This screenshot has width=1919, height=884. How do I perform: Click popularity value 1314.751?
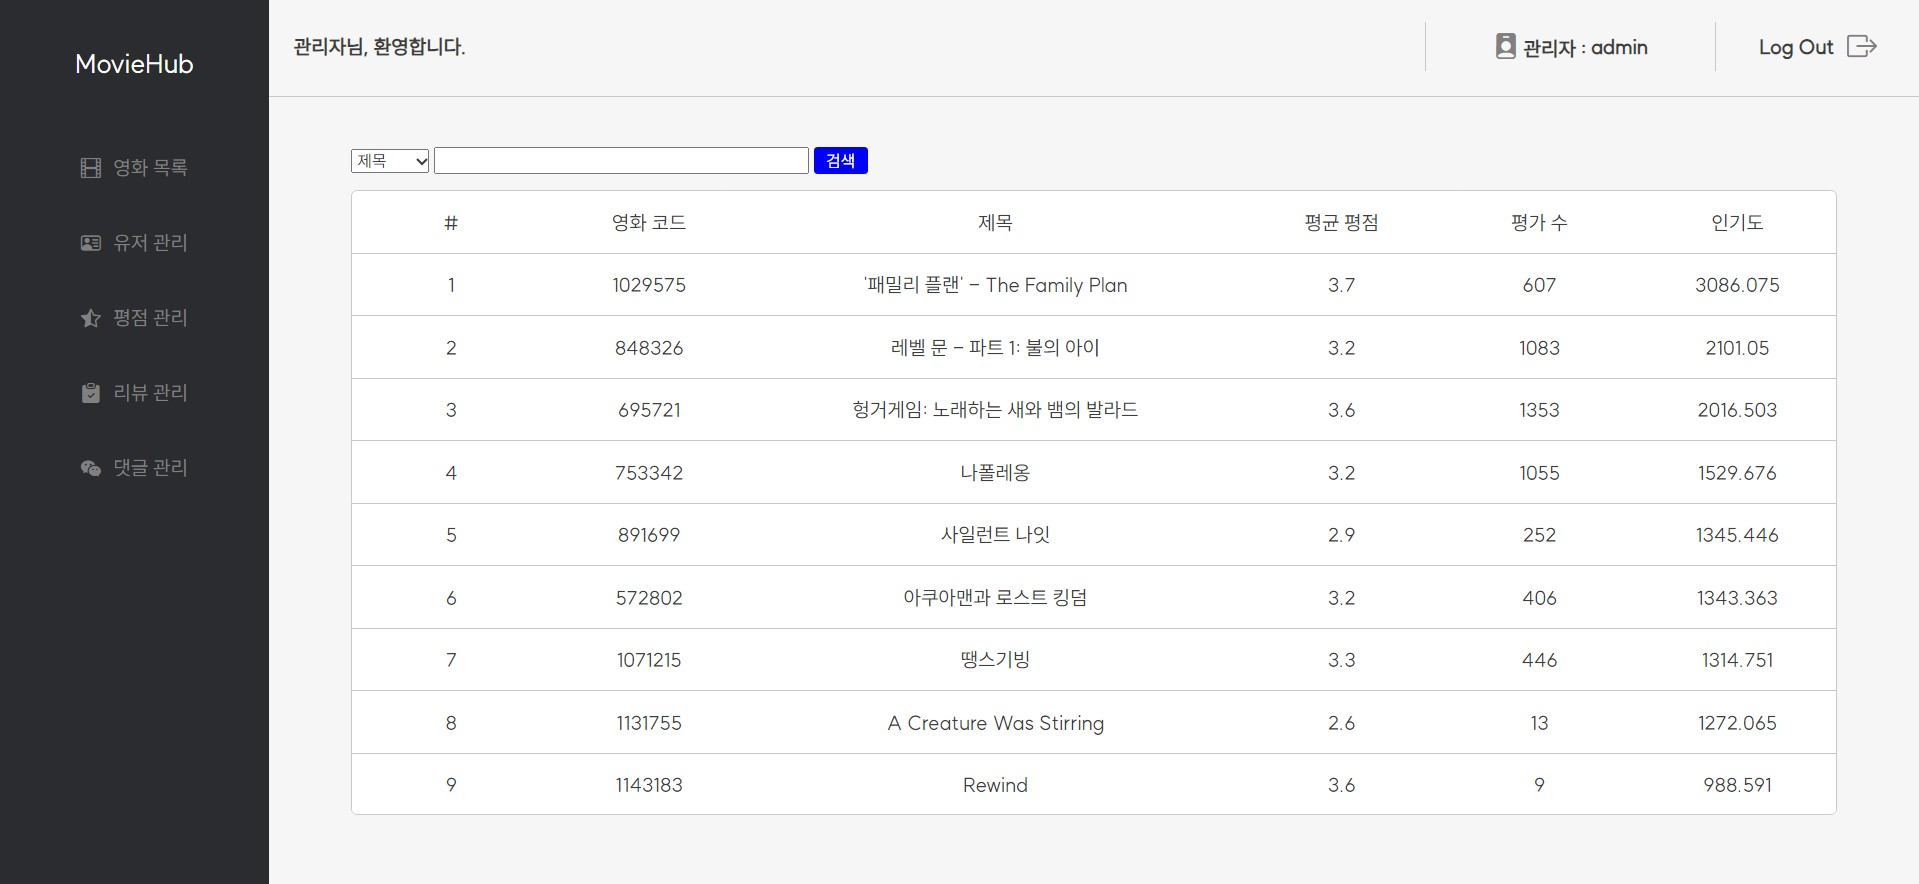tap(1737, 660)
